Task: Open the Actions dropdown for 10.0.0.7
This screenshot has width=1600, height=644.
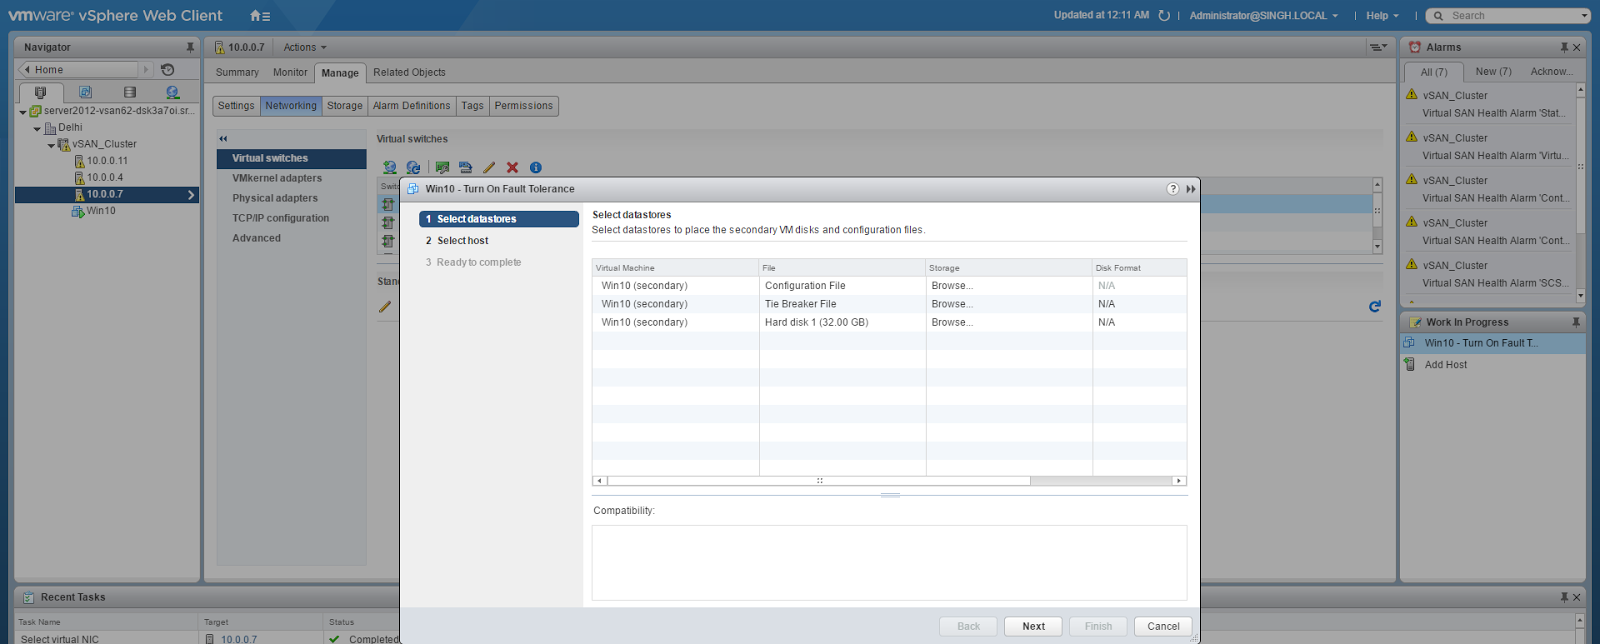Action: 304,47
